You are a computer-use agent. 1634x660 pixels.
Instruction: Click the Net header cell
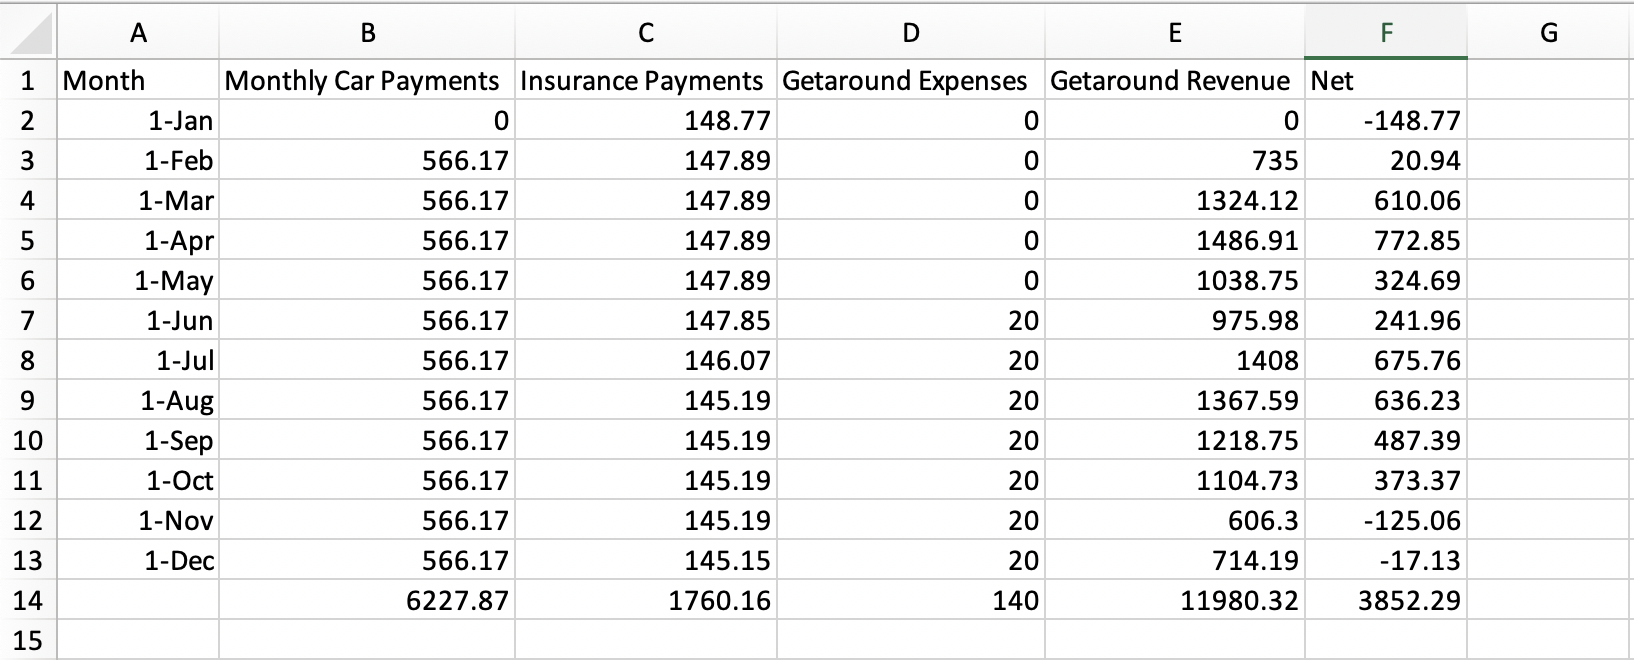coord(1386,80)
